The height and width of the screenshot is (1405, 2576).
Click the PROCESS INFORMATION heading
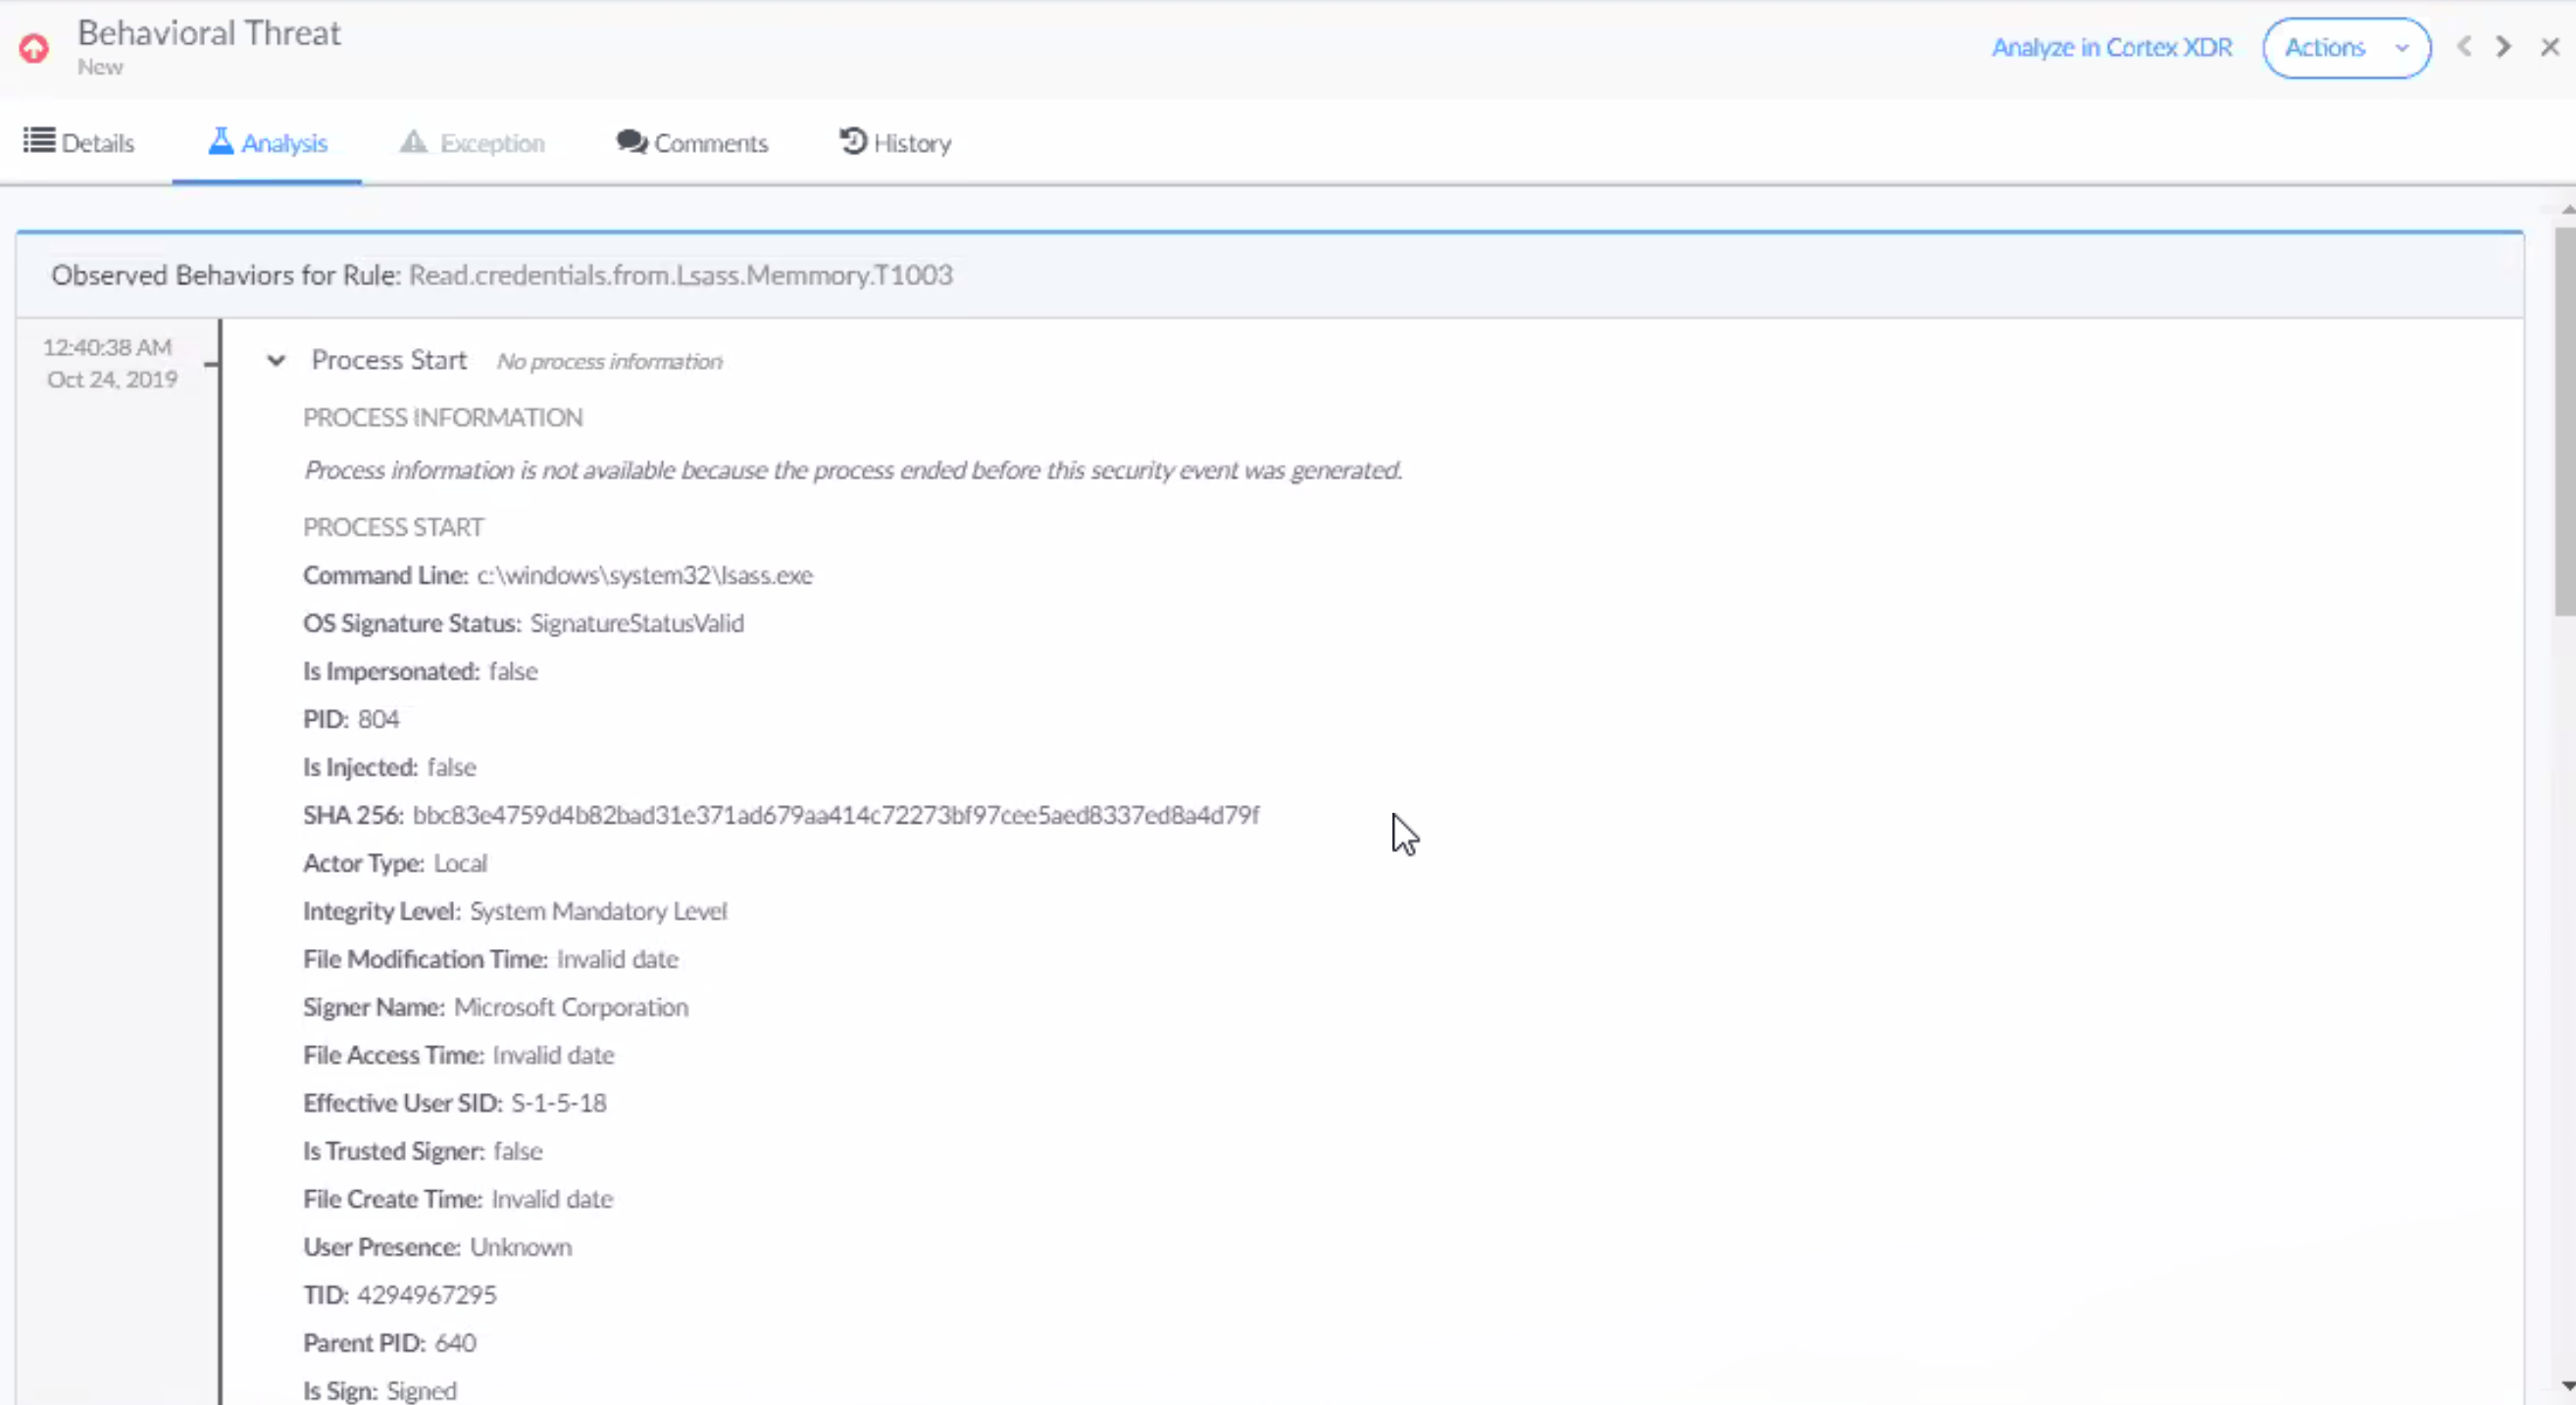[x=443, y=417]
